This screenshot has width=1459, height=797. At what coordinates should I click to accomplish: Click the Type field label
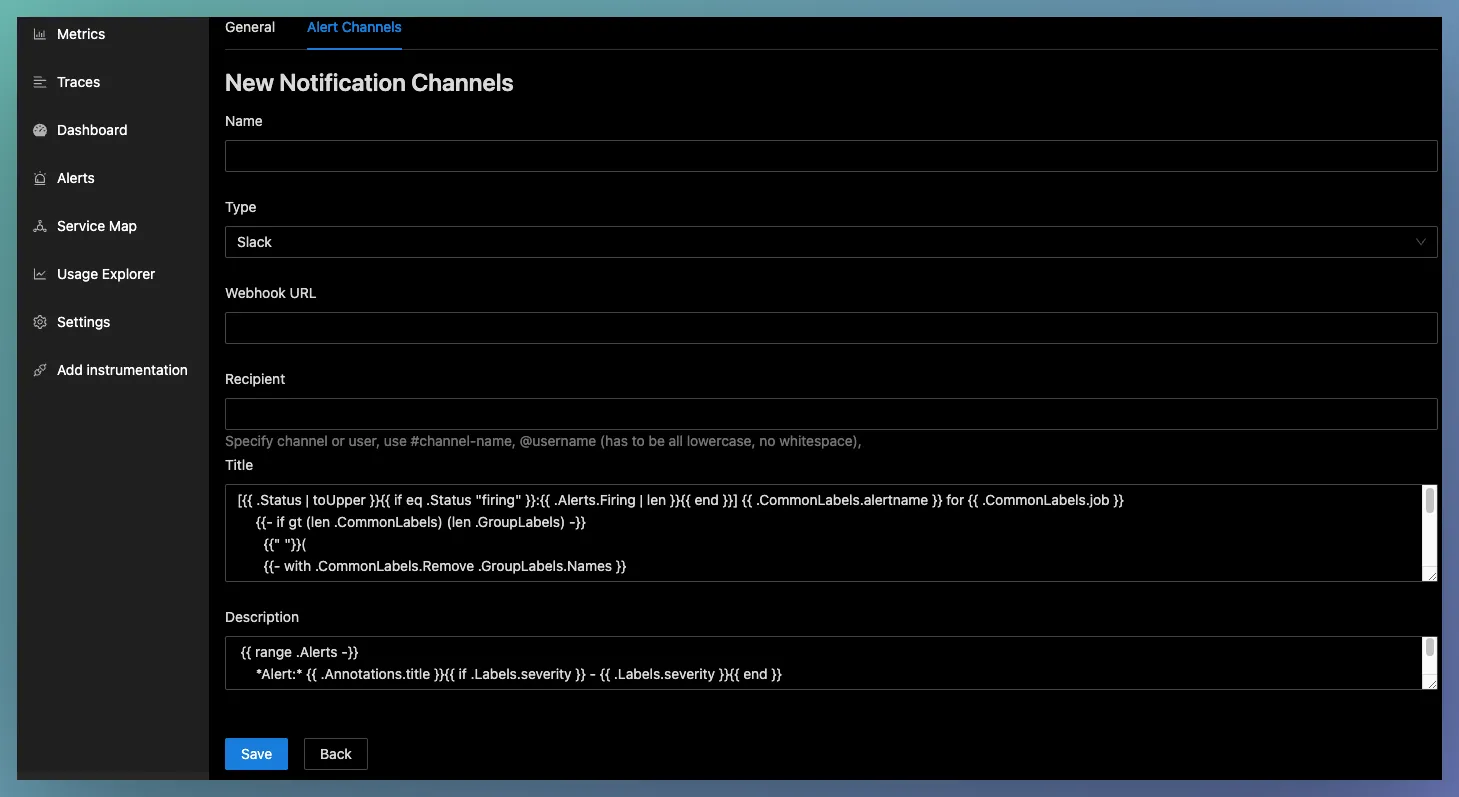tap(241, 207)
